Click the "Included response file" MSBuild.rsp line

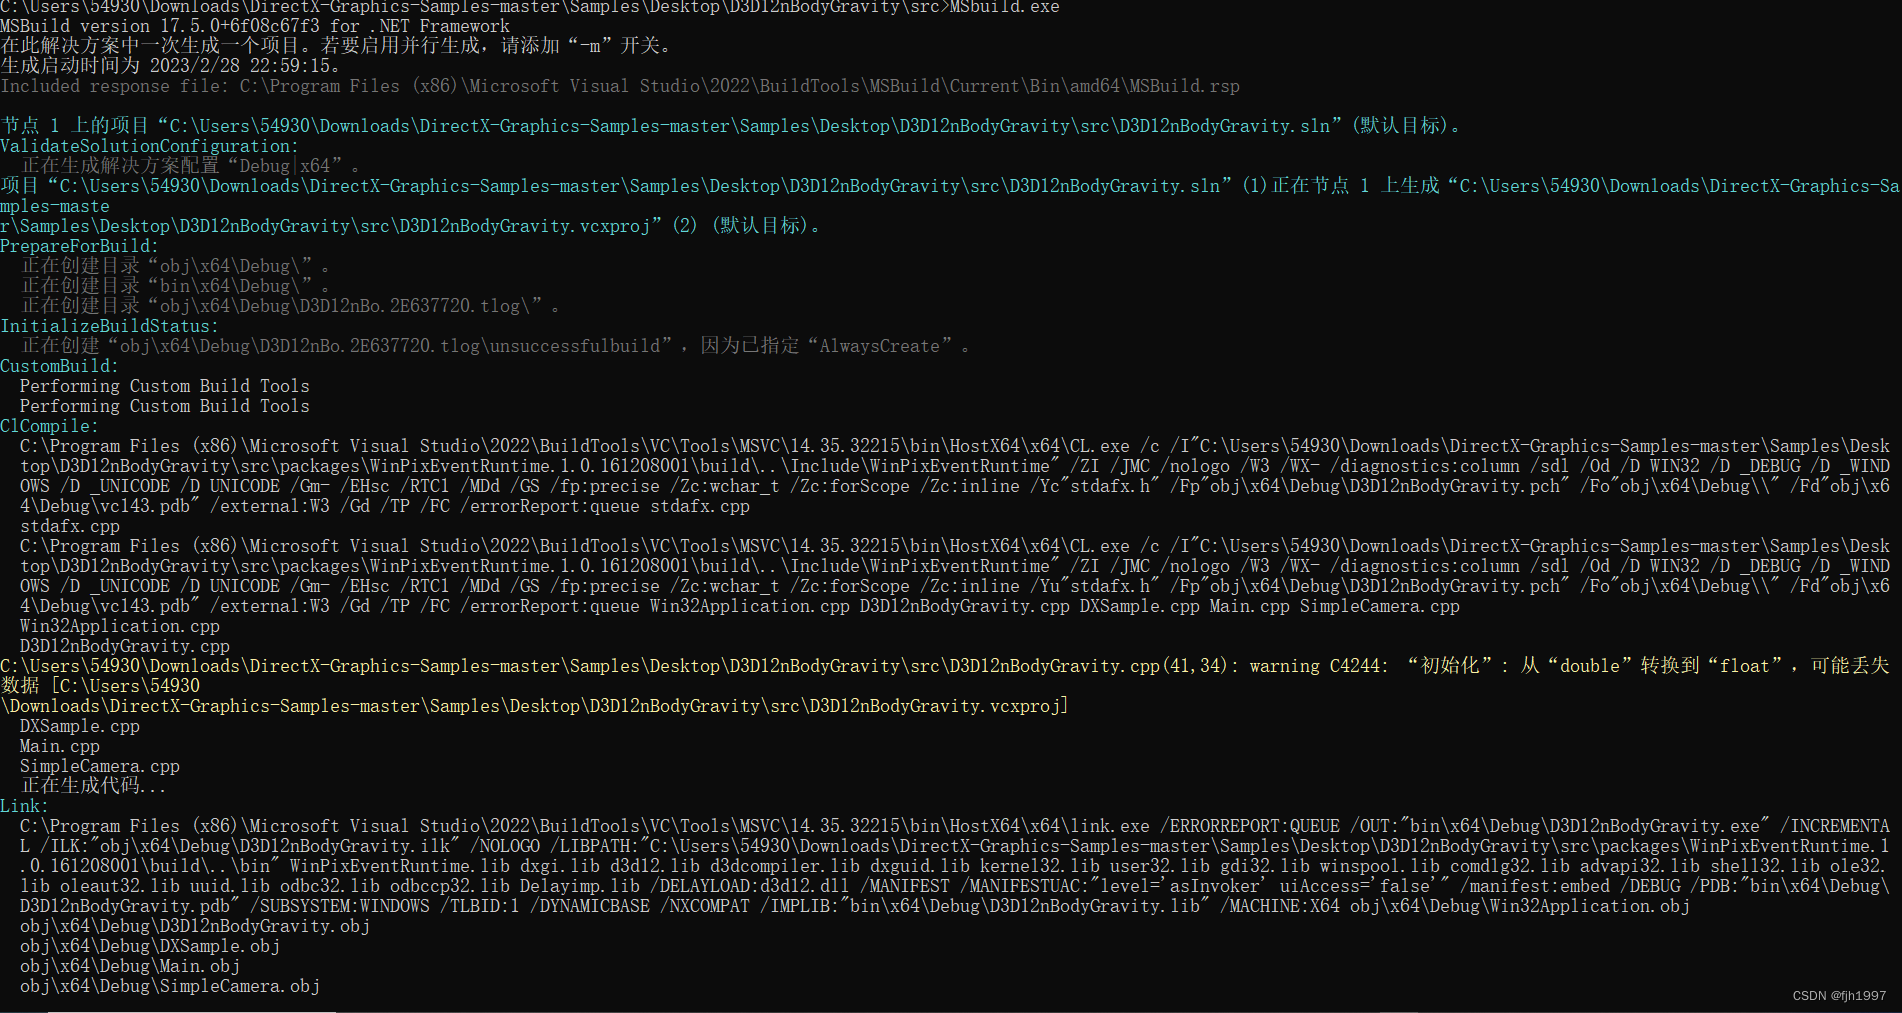(x=620, y=86)
